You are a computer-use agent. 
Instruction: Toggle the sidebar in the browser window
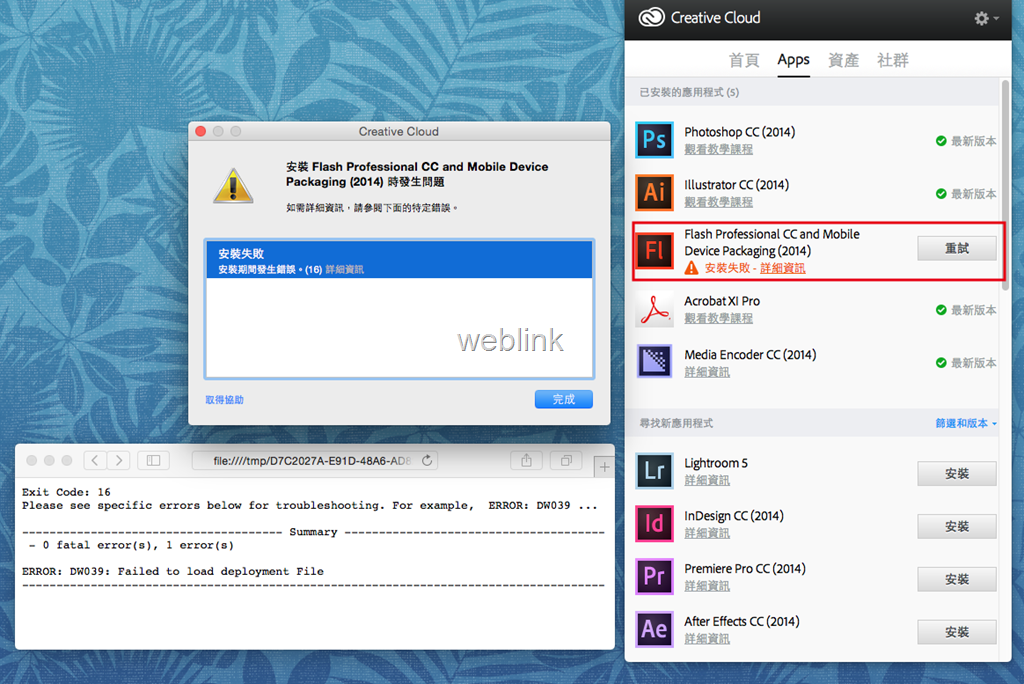click(x=153, y=461)
